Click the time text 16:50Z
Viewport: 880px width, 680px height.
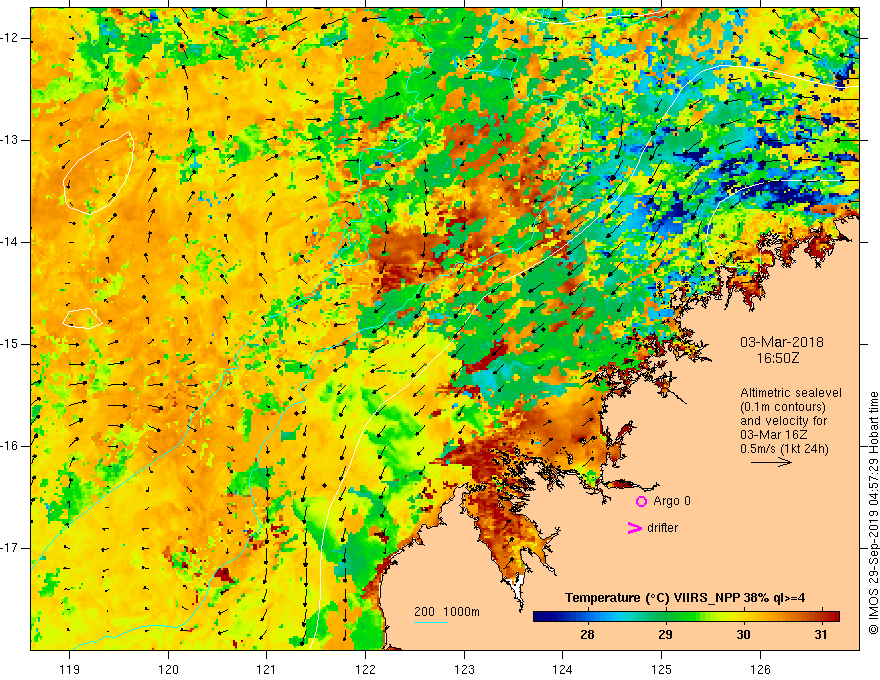coord(777,358)
